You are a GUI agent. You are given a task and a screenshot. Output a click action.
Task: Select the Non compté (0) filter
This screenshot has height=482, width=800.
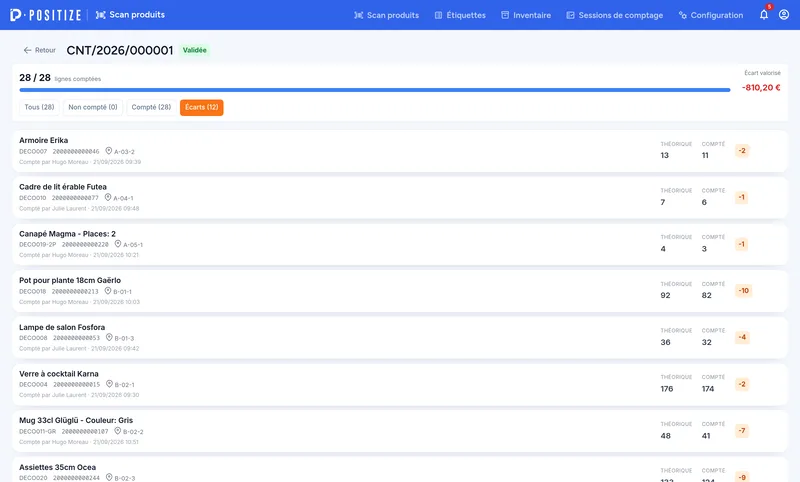coord(93,107)
